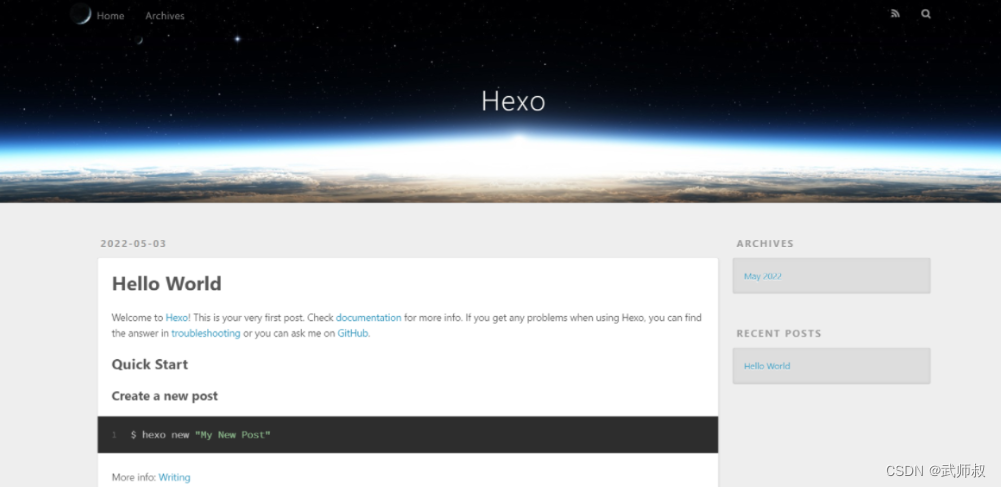Click the hexo new code line
1001x487 pixels.
point(200,435)
